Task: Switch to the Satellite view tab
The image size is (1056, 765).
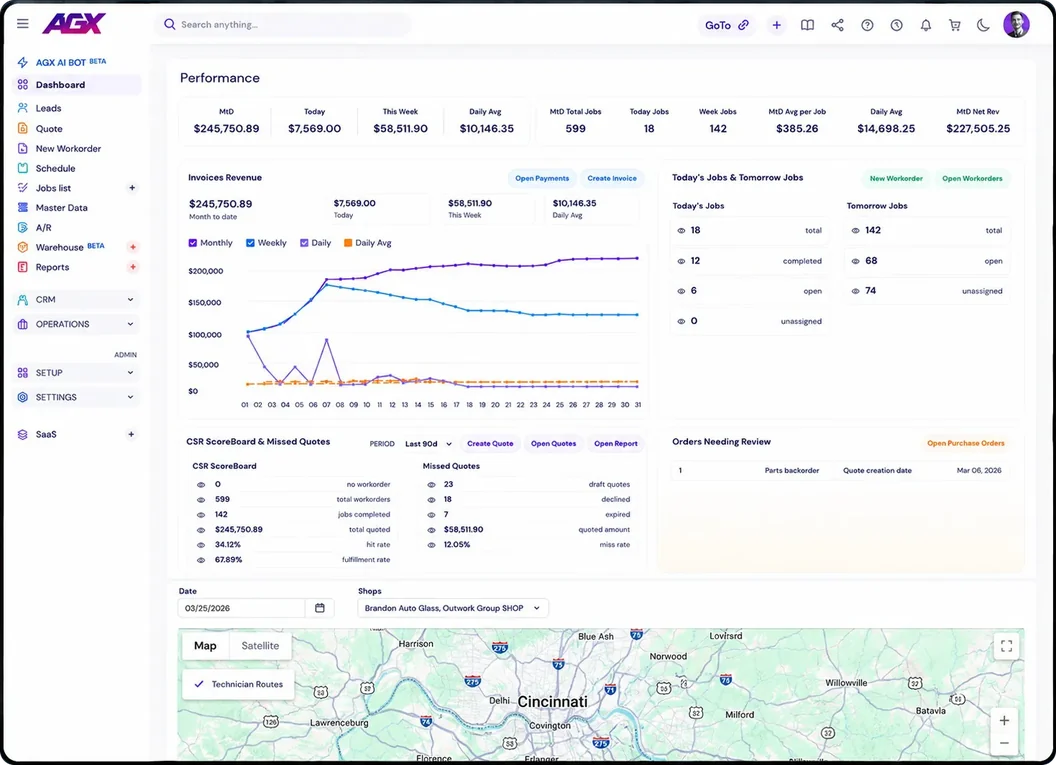Action: 260,646
